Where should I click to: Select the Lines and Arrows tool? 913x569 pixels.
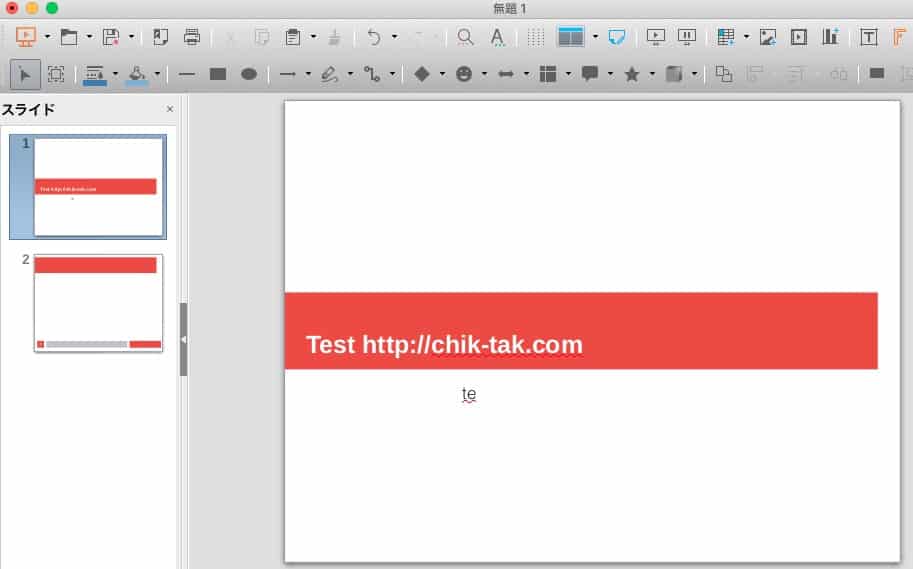(288, 74)
